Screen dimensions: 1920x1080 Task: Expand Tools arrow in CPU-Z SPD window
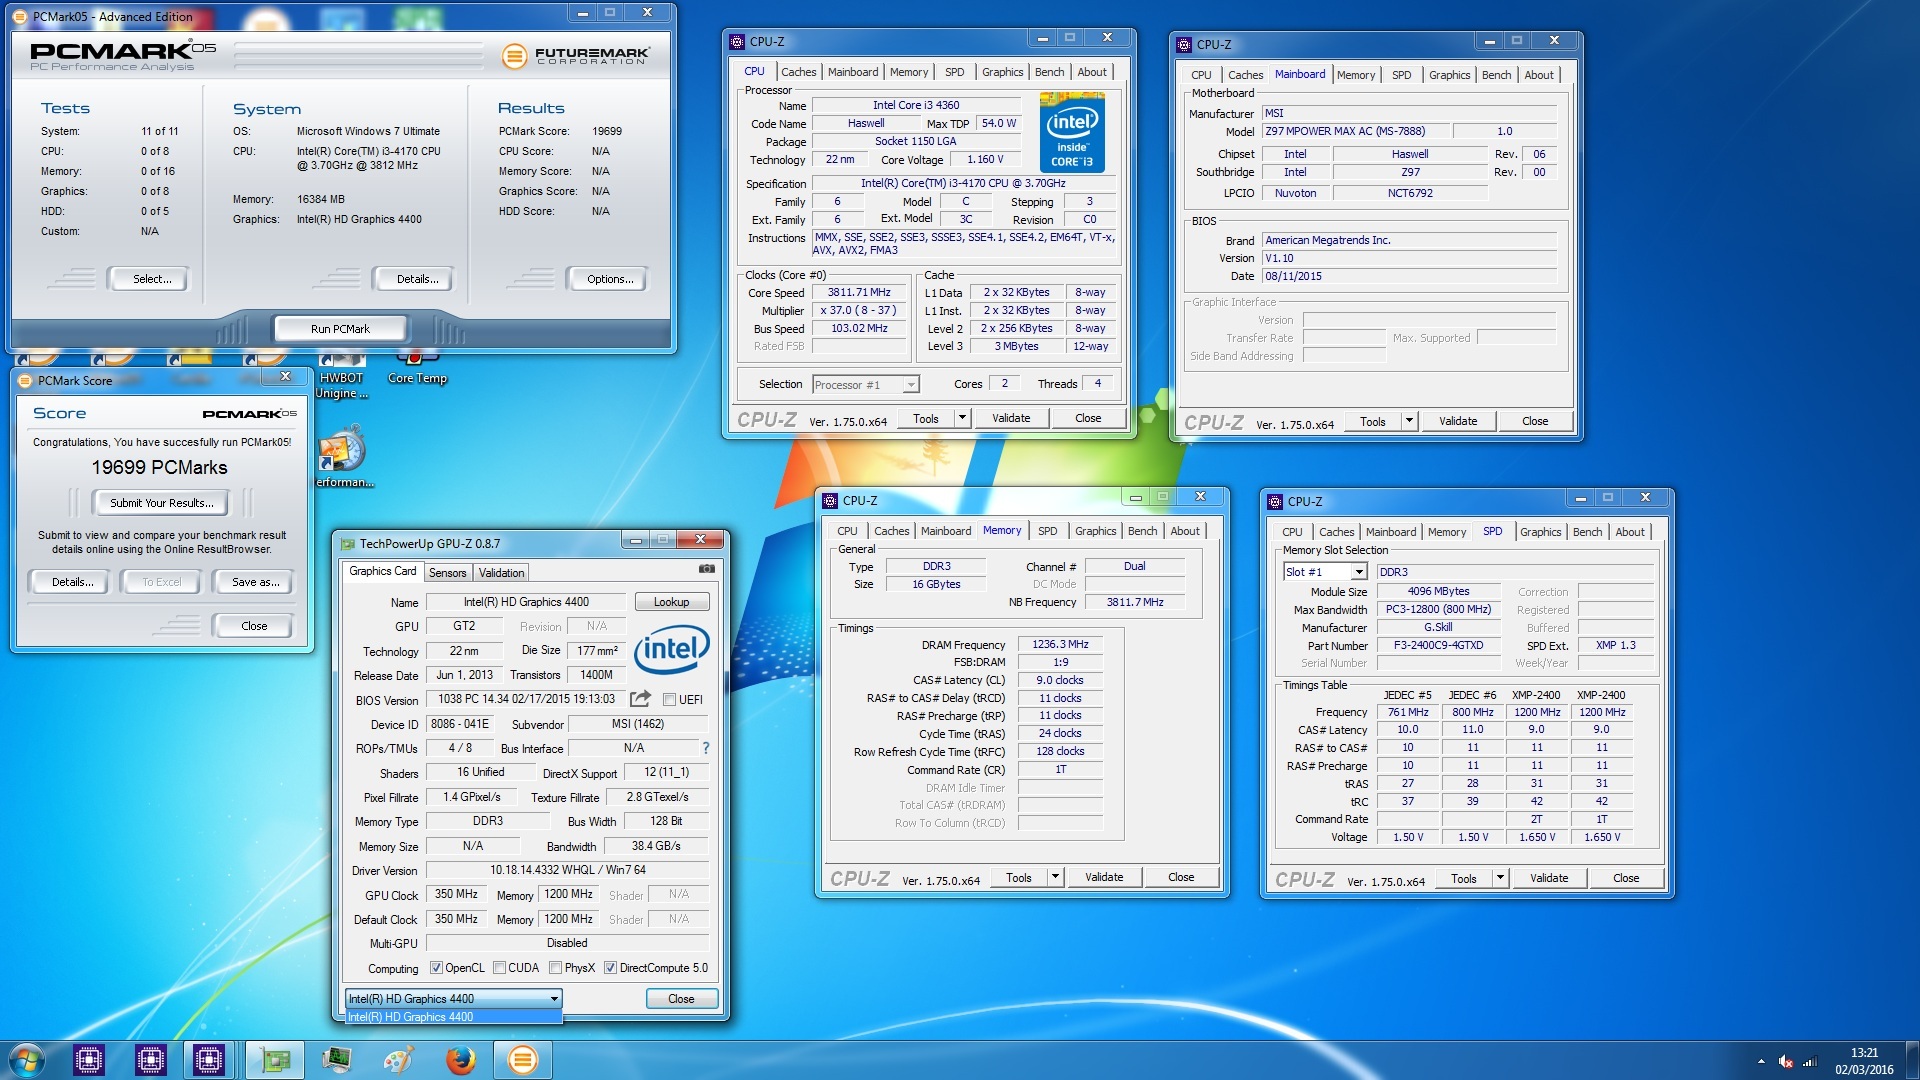[x=1500, y=878]
